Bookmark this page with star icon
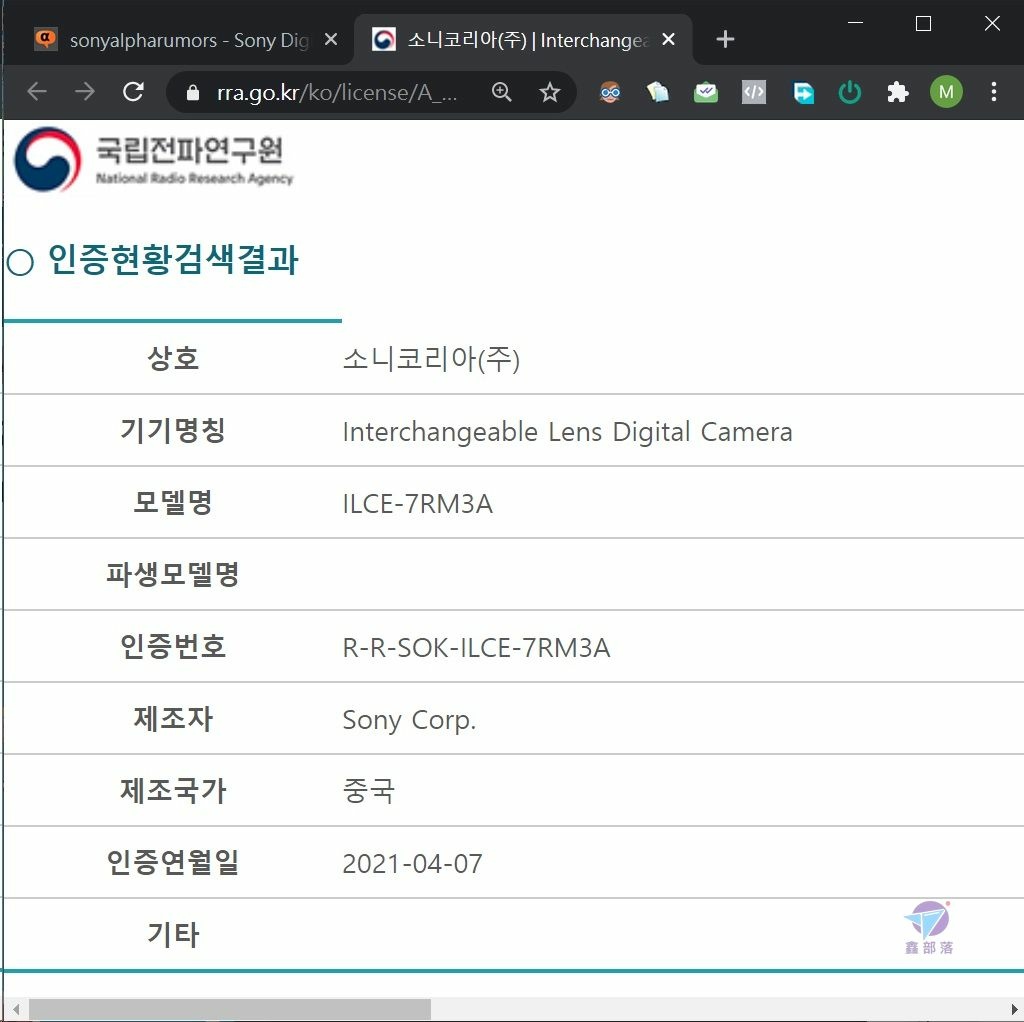 (x=550, y=92)
